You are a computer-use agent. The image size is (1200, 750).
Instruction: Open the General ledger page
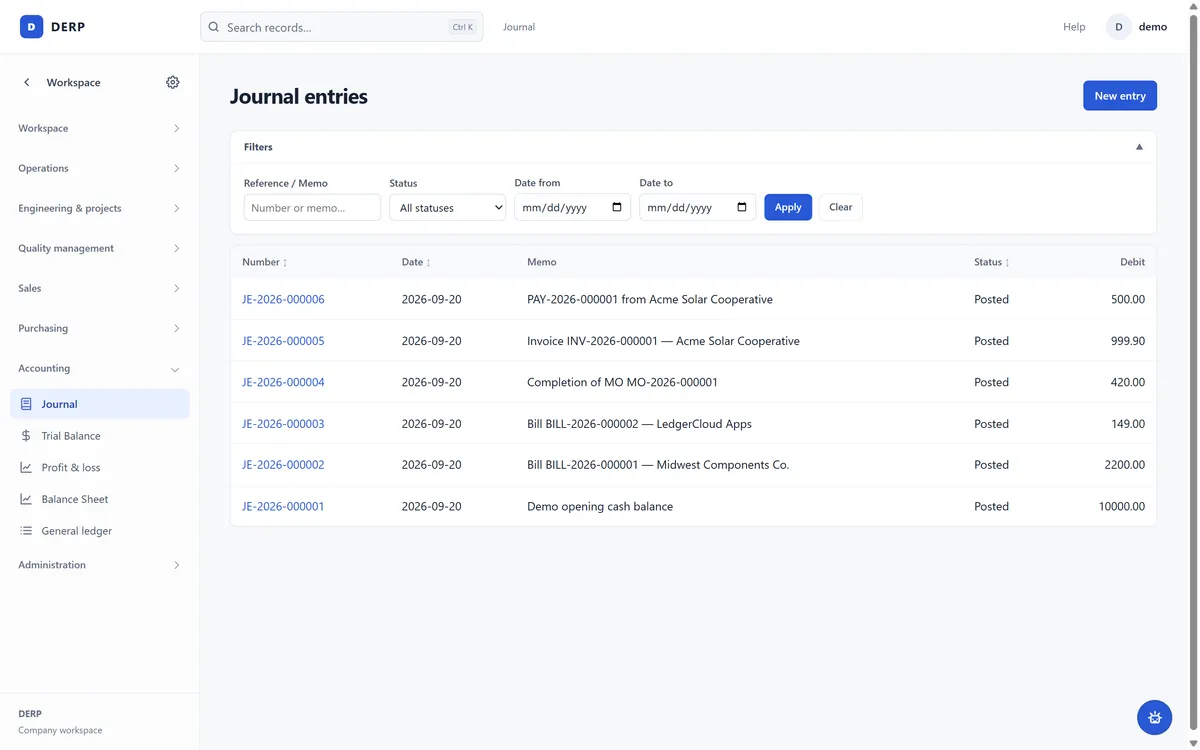[x=99, y=531]
